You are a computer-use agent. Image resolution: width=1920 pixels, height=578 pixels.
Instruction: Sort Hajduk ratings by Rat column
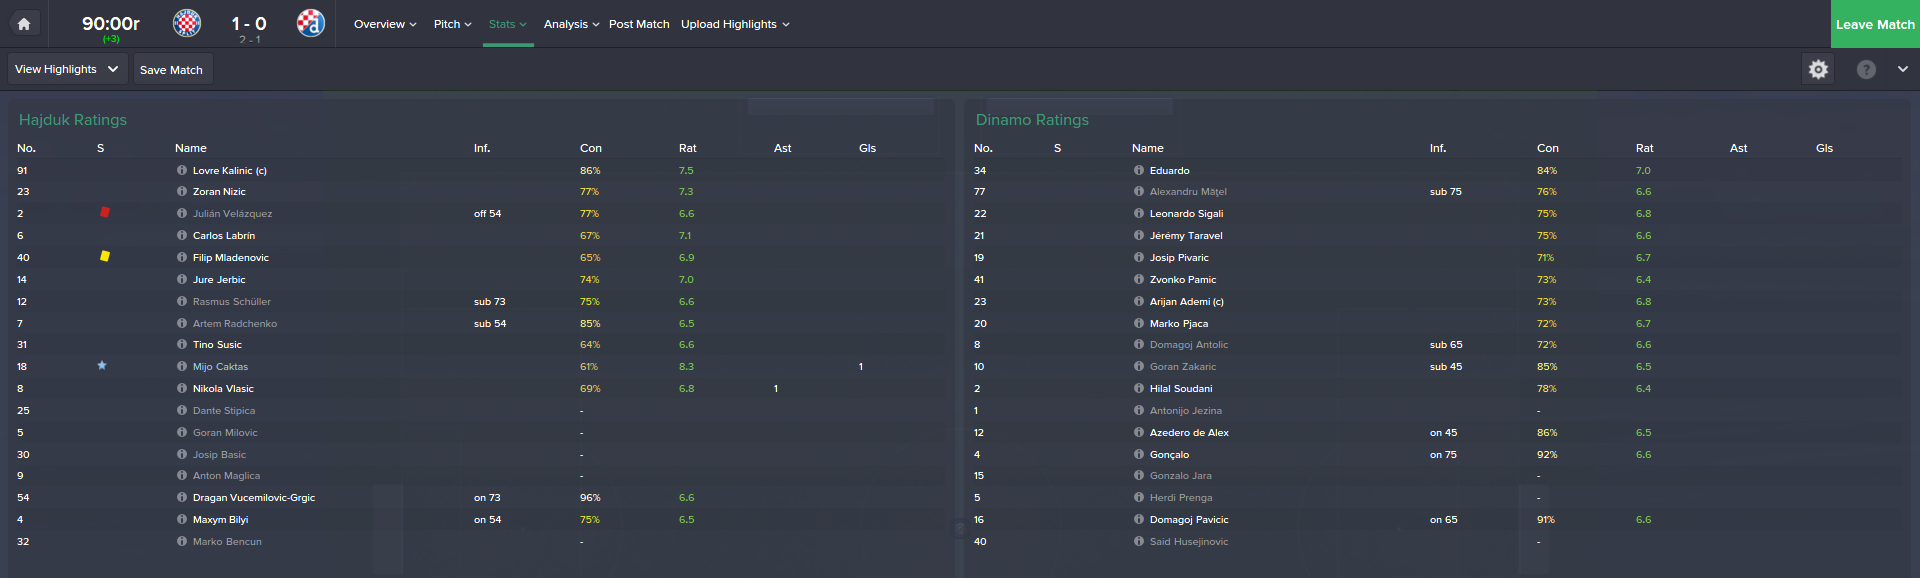point(688,148)
